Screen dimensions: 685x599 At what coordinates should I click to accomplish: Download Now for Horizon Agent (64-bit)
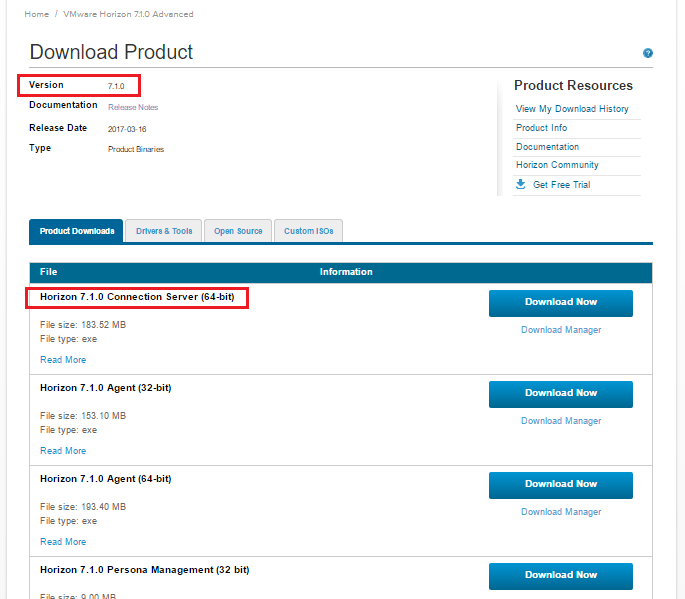click(561, 484)
